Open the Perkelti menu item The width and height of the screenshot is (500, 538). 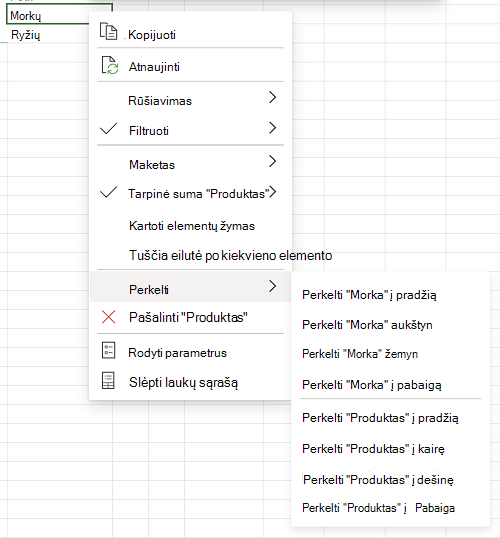190,287
